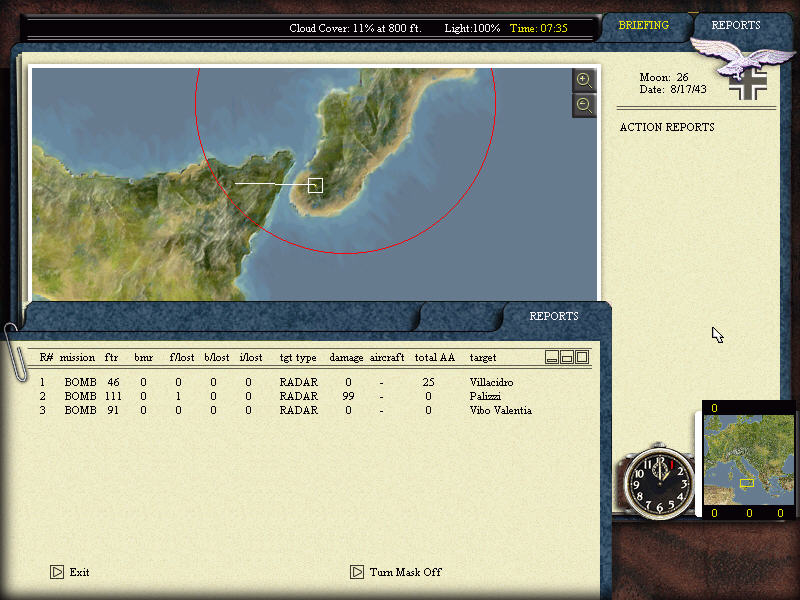
Task: Click the 'total AA' column header
Action: tap(434, 357)
